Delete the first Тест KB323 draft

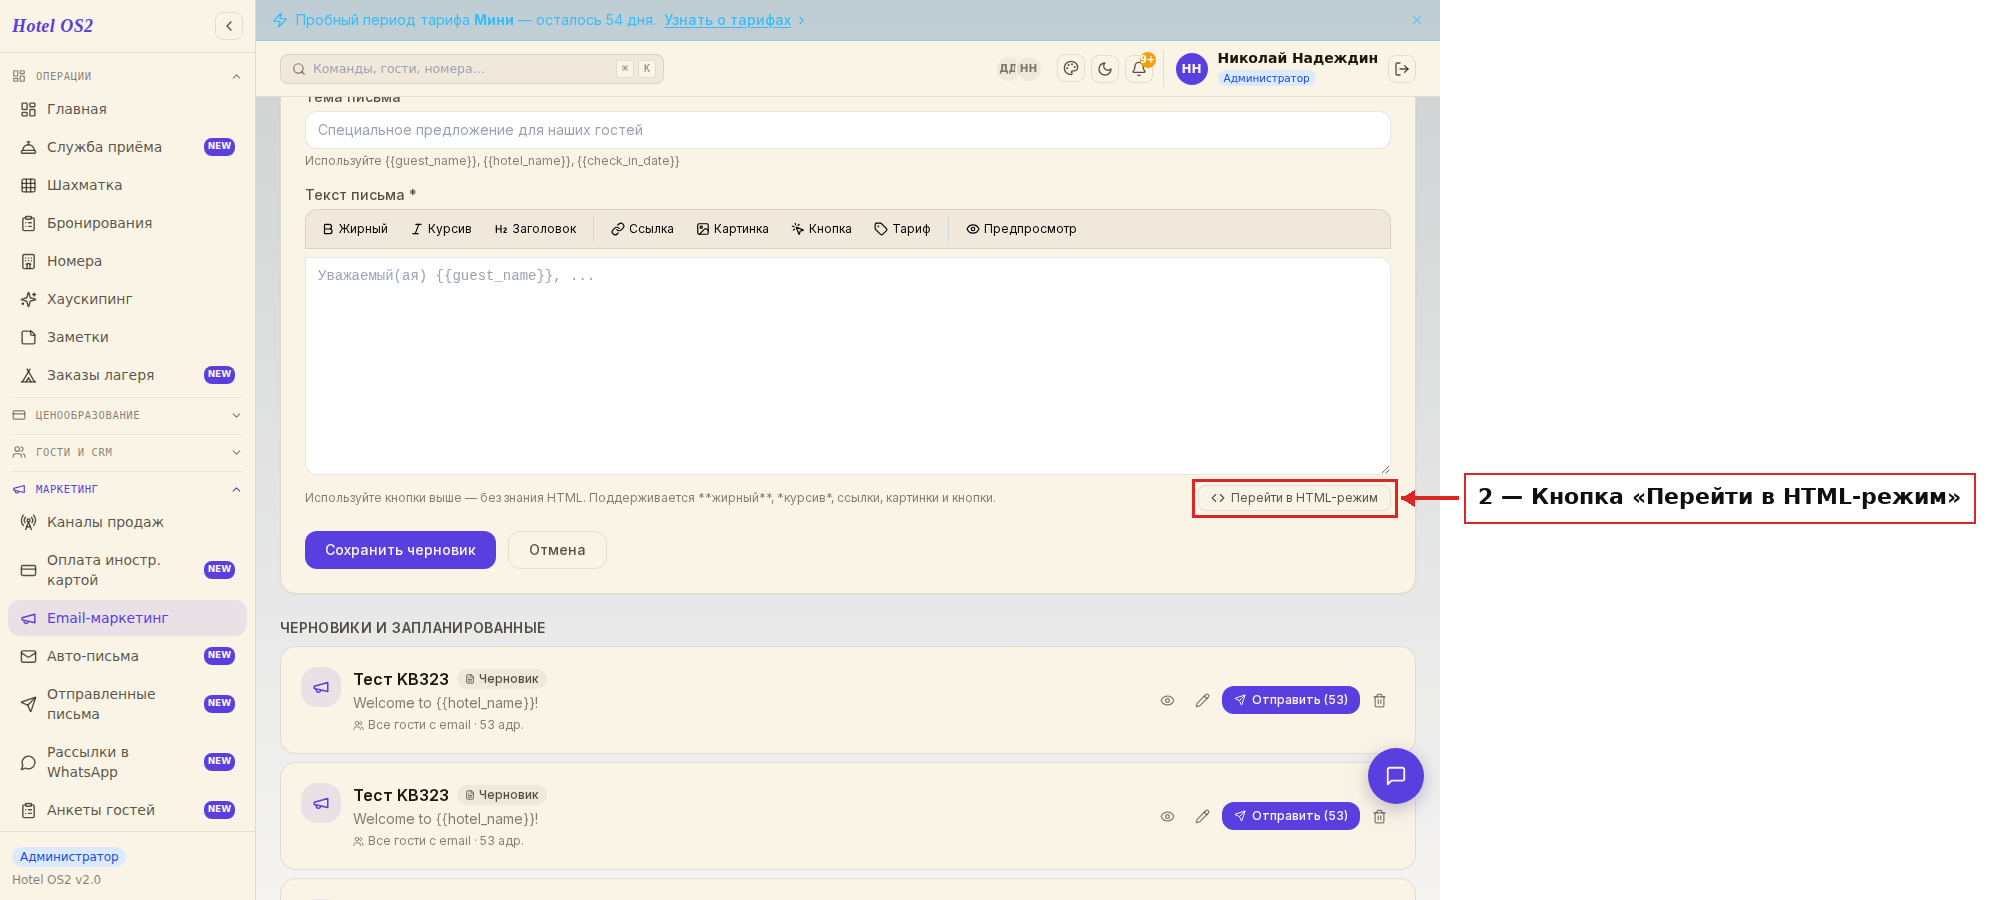coord(1379,701)
